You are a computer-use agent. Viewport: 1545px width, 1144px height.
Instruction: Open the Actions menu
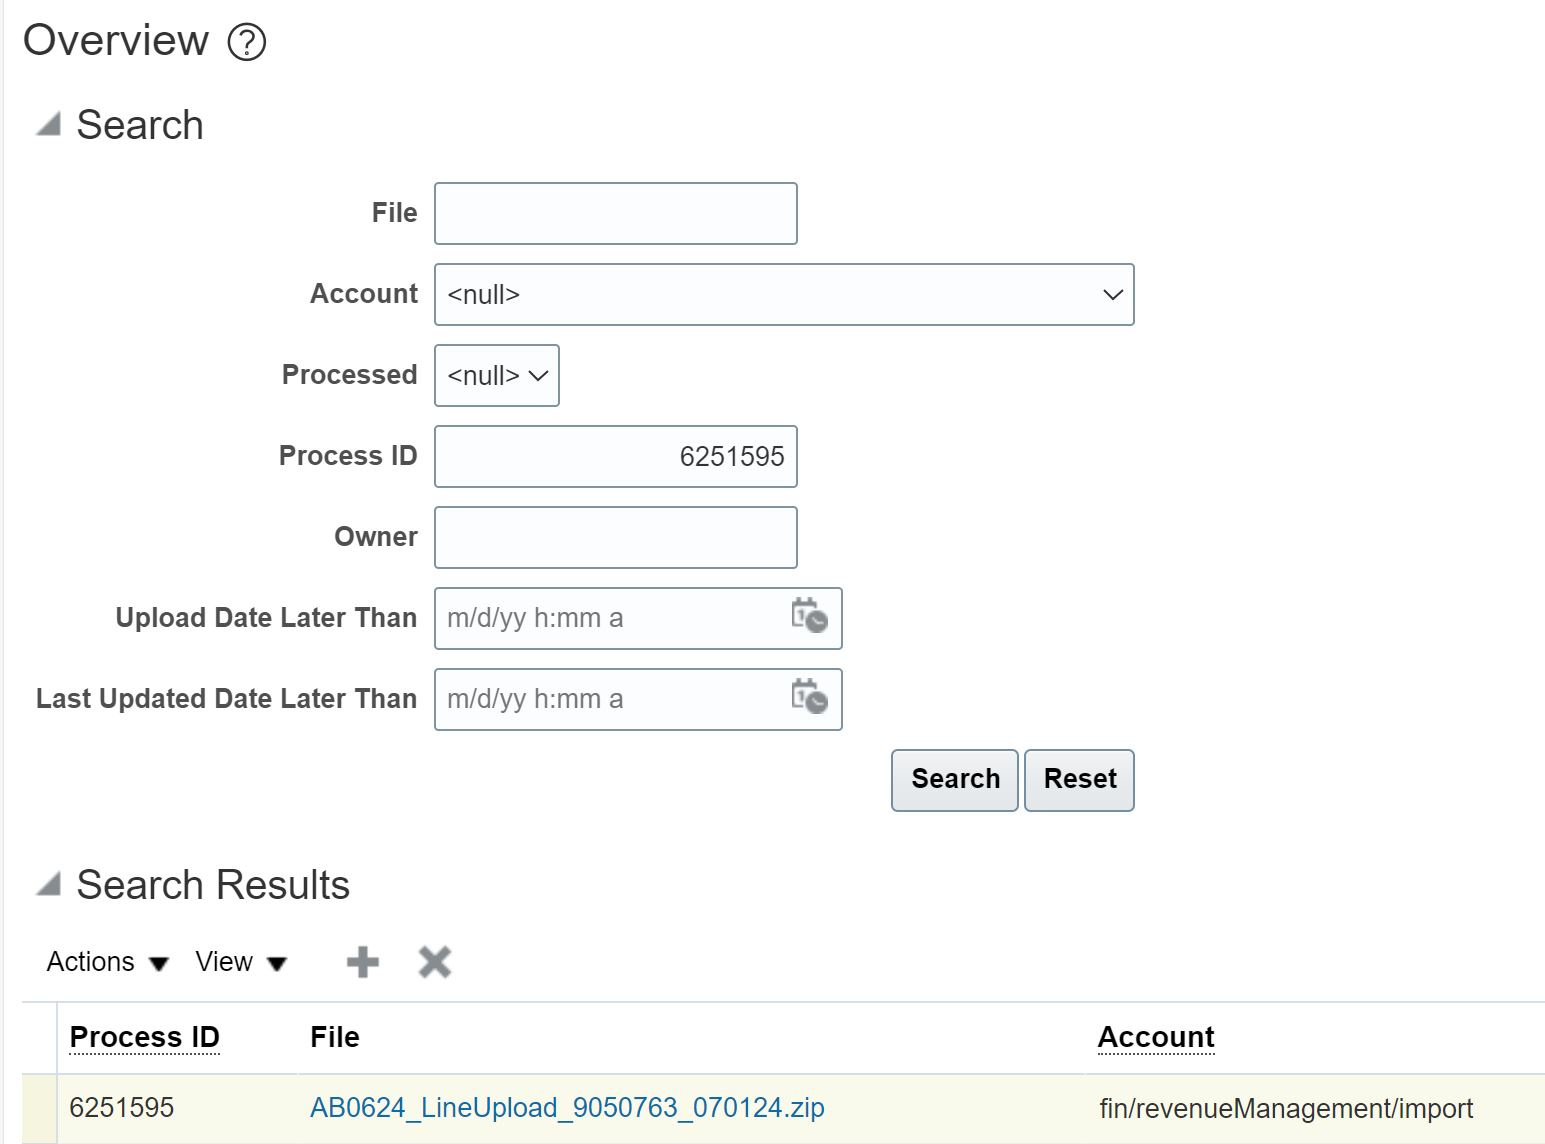(x=91, y=961)
